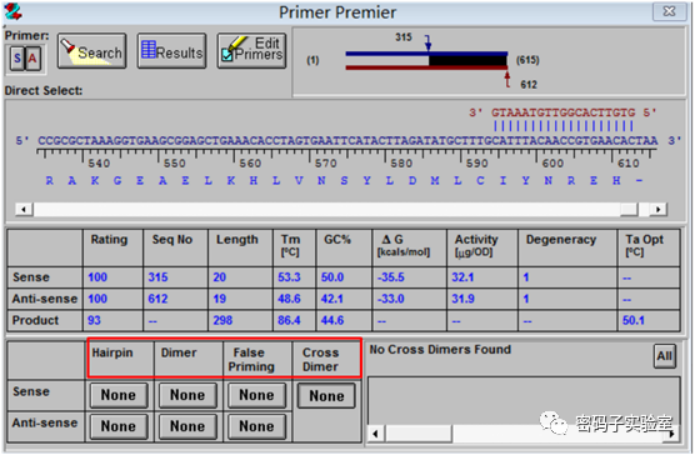Click the red anti-sense primer marker at 612

508,79
